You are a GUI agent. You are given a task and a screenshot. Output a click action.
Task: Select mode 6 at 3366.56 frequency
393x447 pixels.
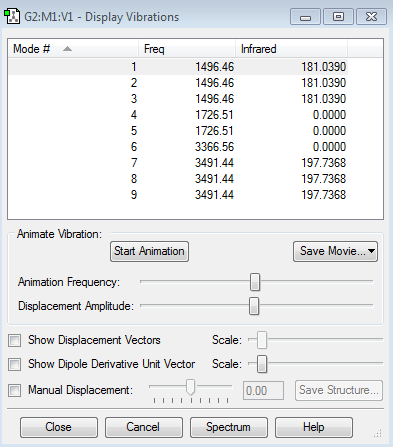click(x=178, y=147)
